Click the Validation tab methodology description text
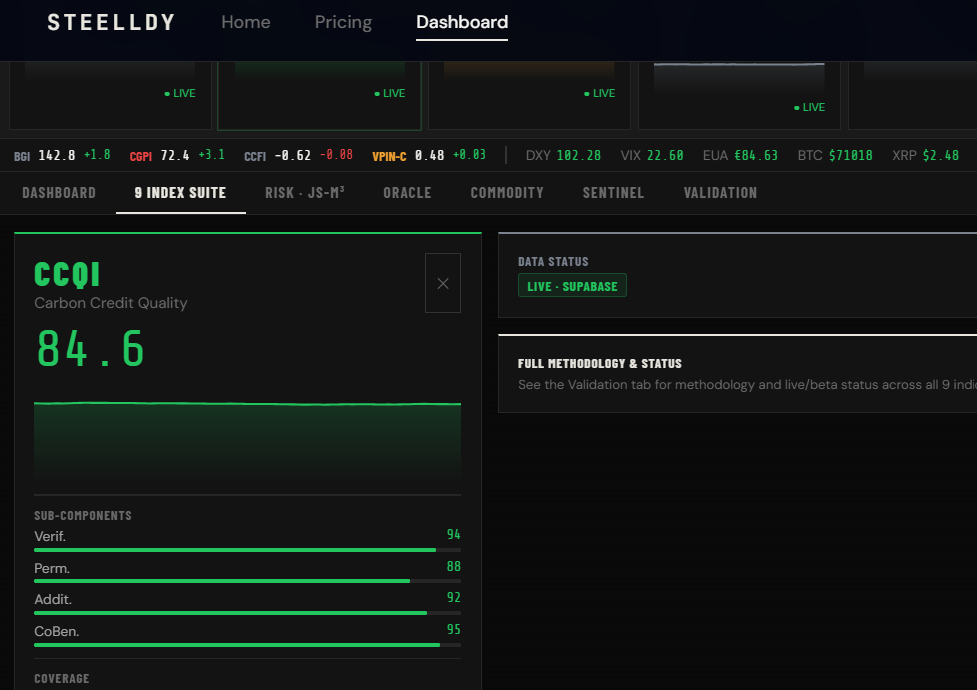 click(x=747, y=385)
